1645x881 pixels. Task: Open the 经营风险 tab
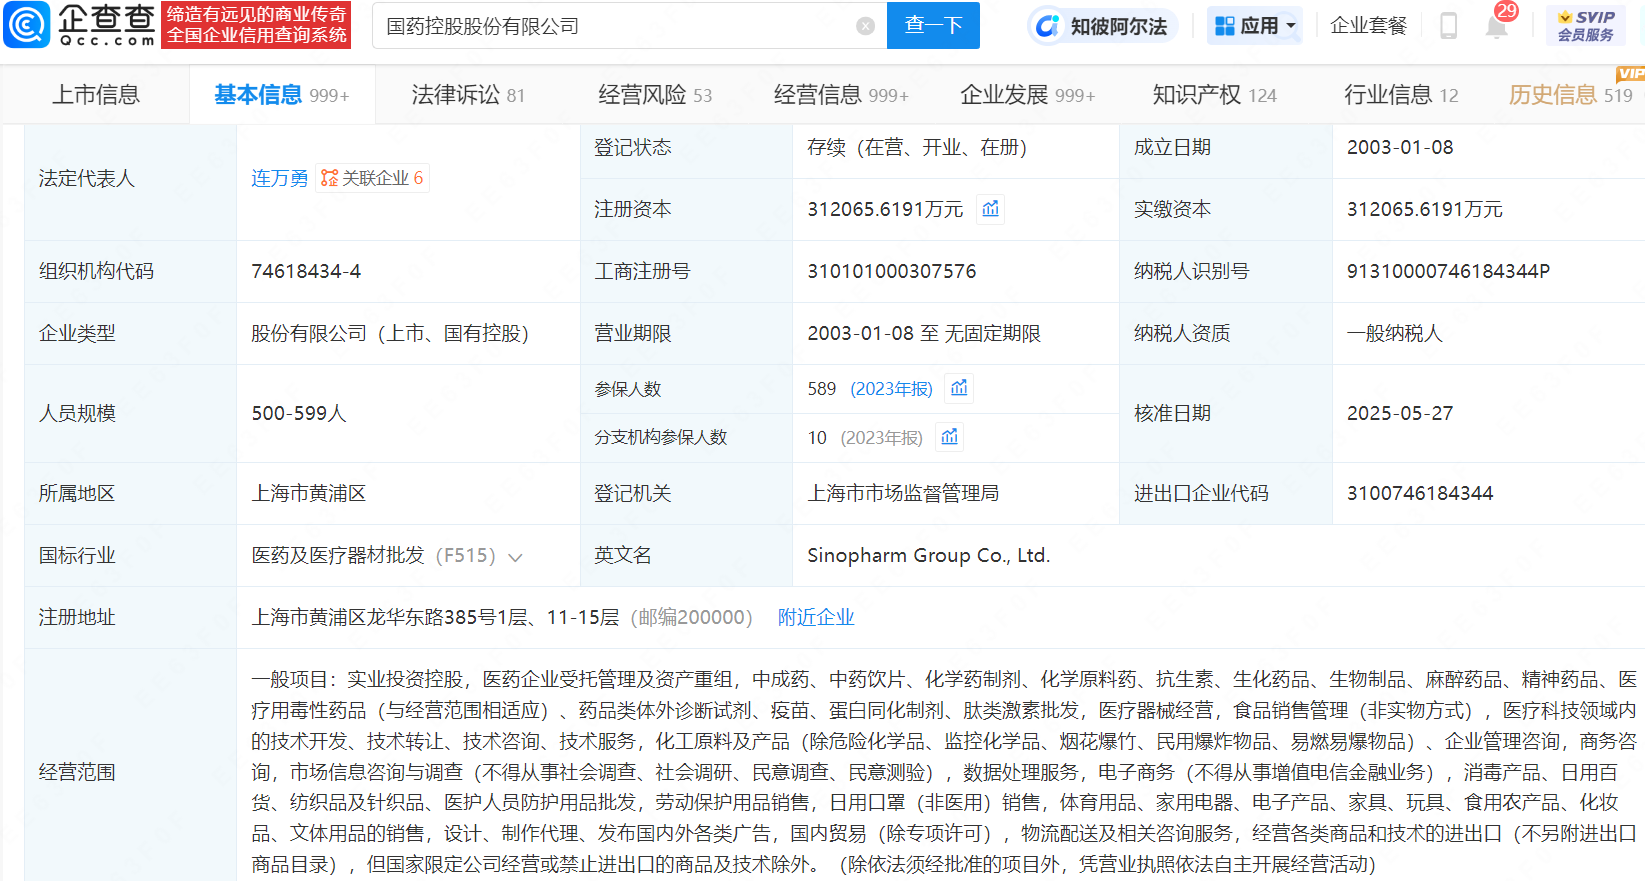pos(655,95)
